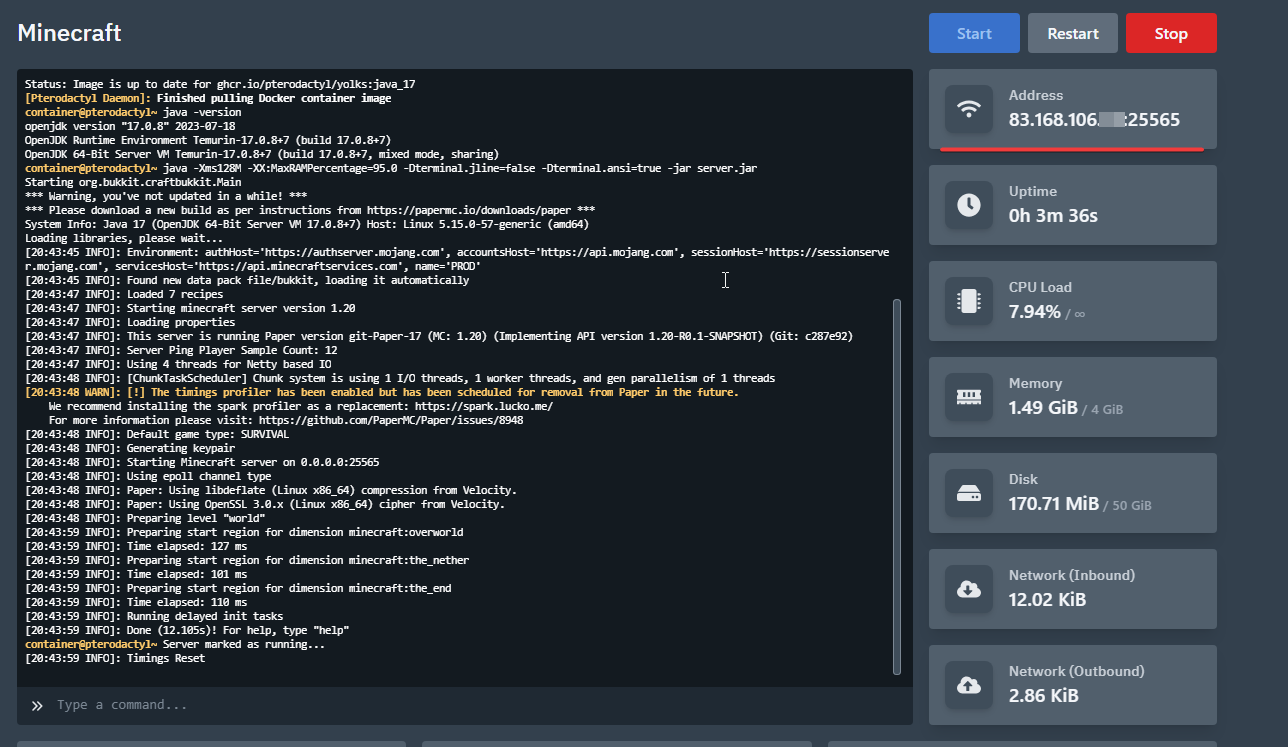Click the Network Inbound cloud download icon
The width and height of the screenshot is (1288, 747).
pos(968,589)
